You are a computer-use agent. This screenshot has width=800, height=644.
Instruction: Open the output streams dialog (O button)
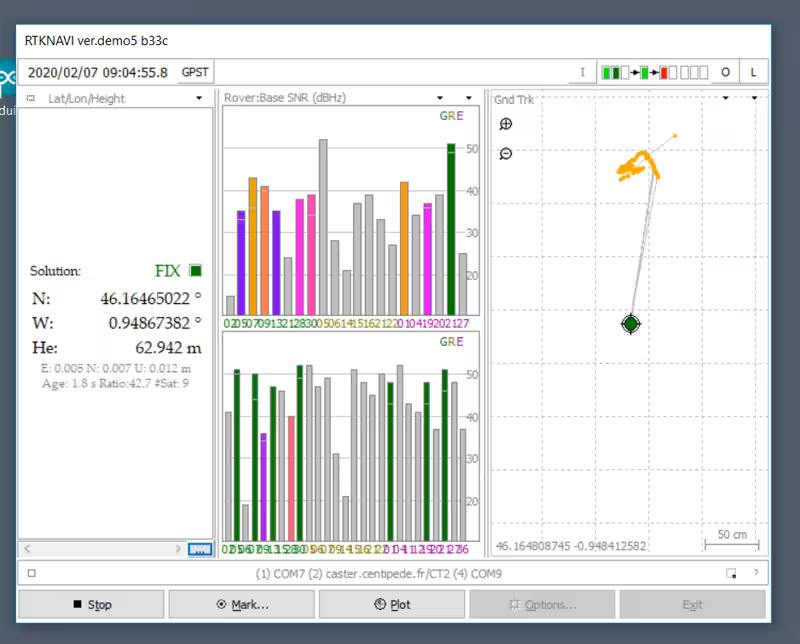(725, 73)
